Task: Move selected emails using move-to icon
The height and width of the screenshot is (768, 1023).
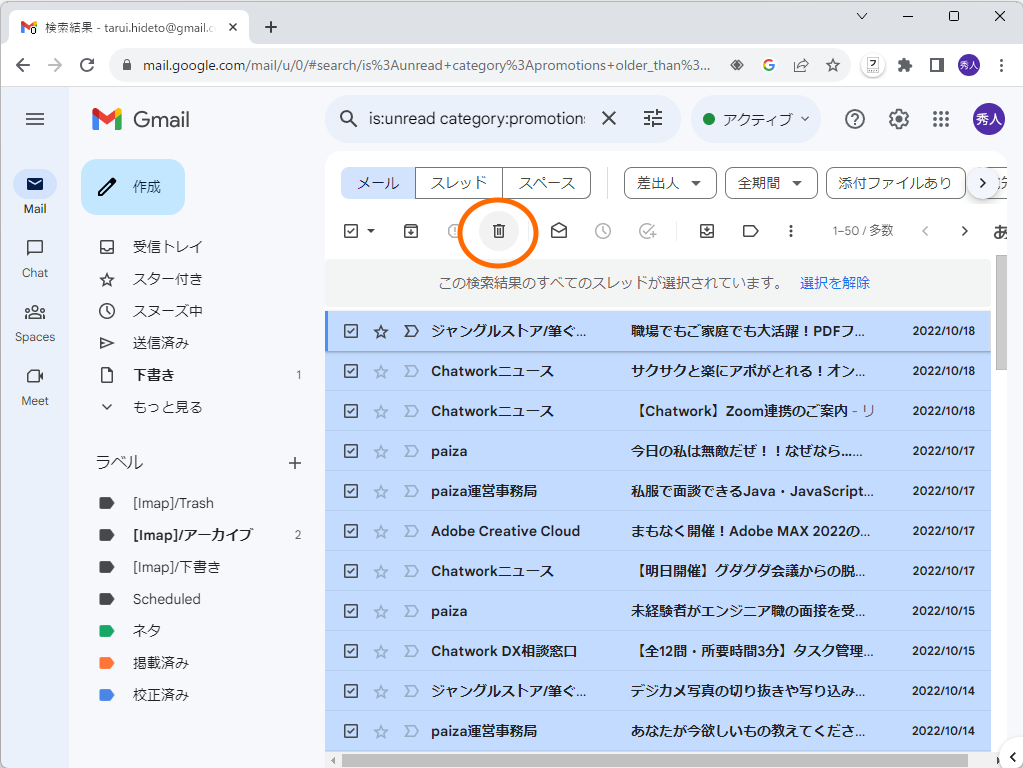Action: tap(706, 230)
